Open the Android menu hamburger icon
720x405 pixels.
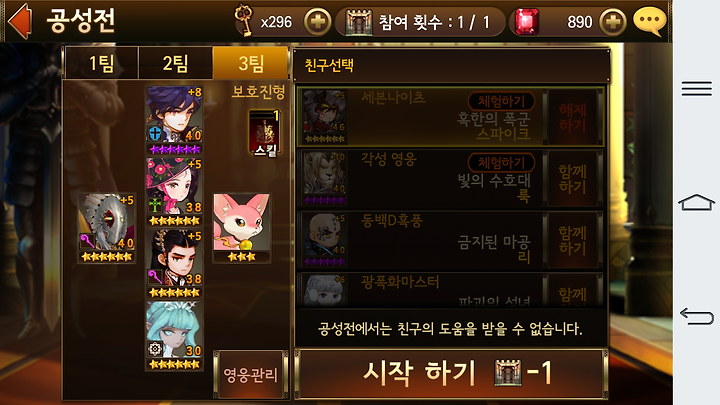click(x=697, y=88)
